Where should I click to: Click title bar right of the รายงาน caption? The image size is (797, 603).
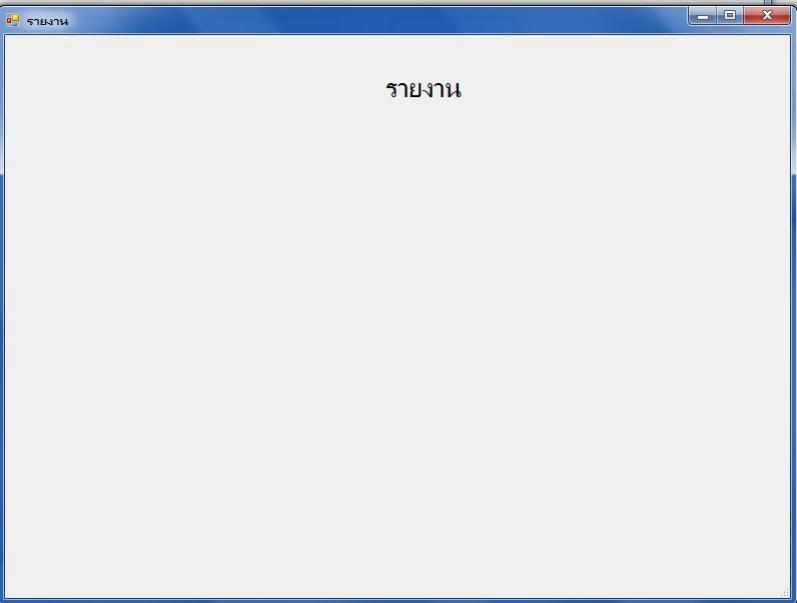[x=127, y=21]
